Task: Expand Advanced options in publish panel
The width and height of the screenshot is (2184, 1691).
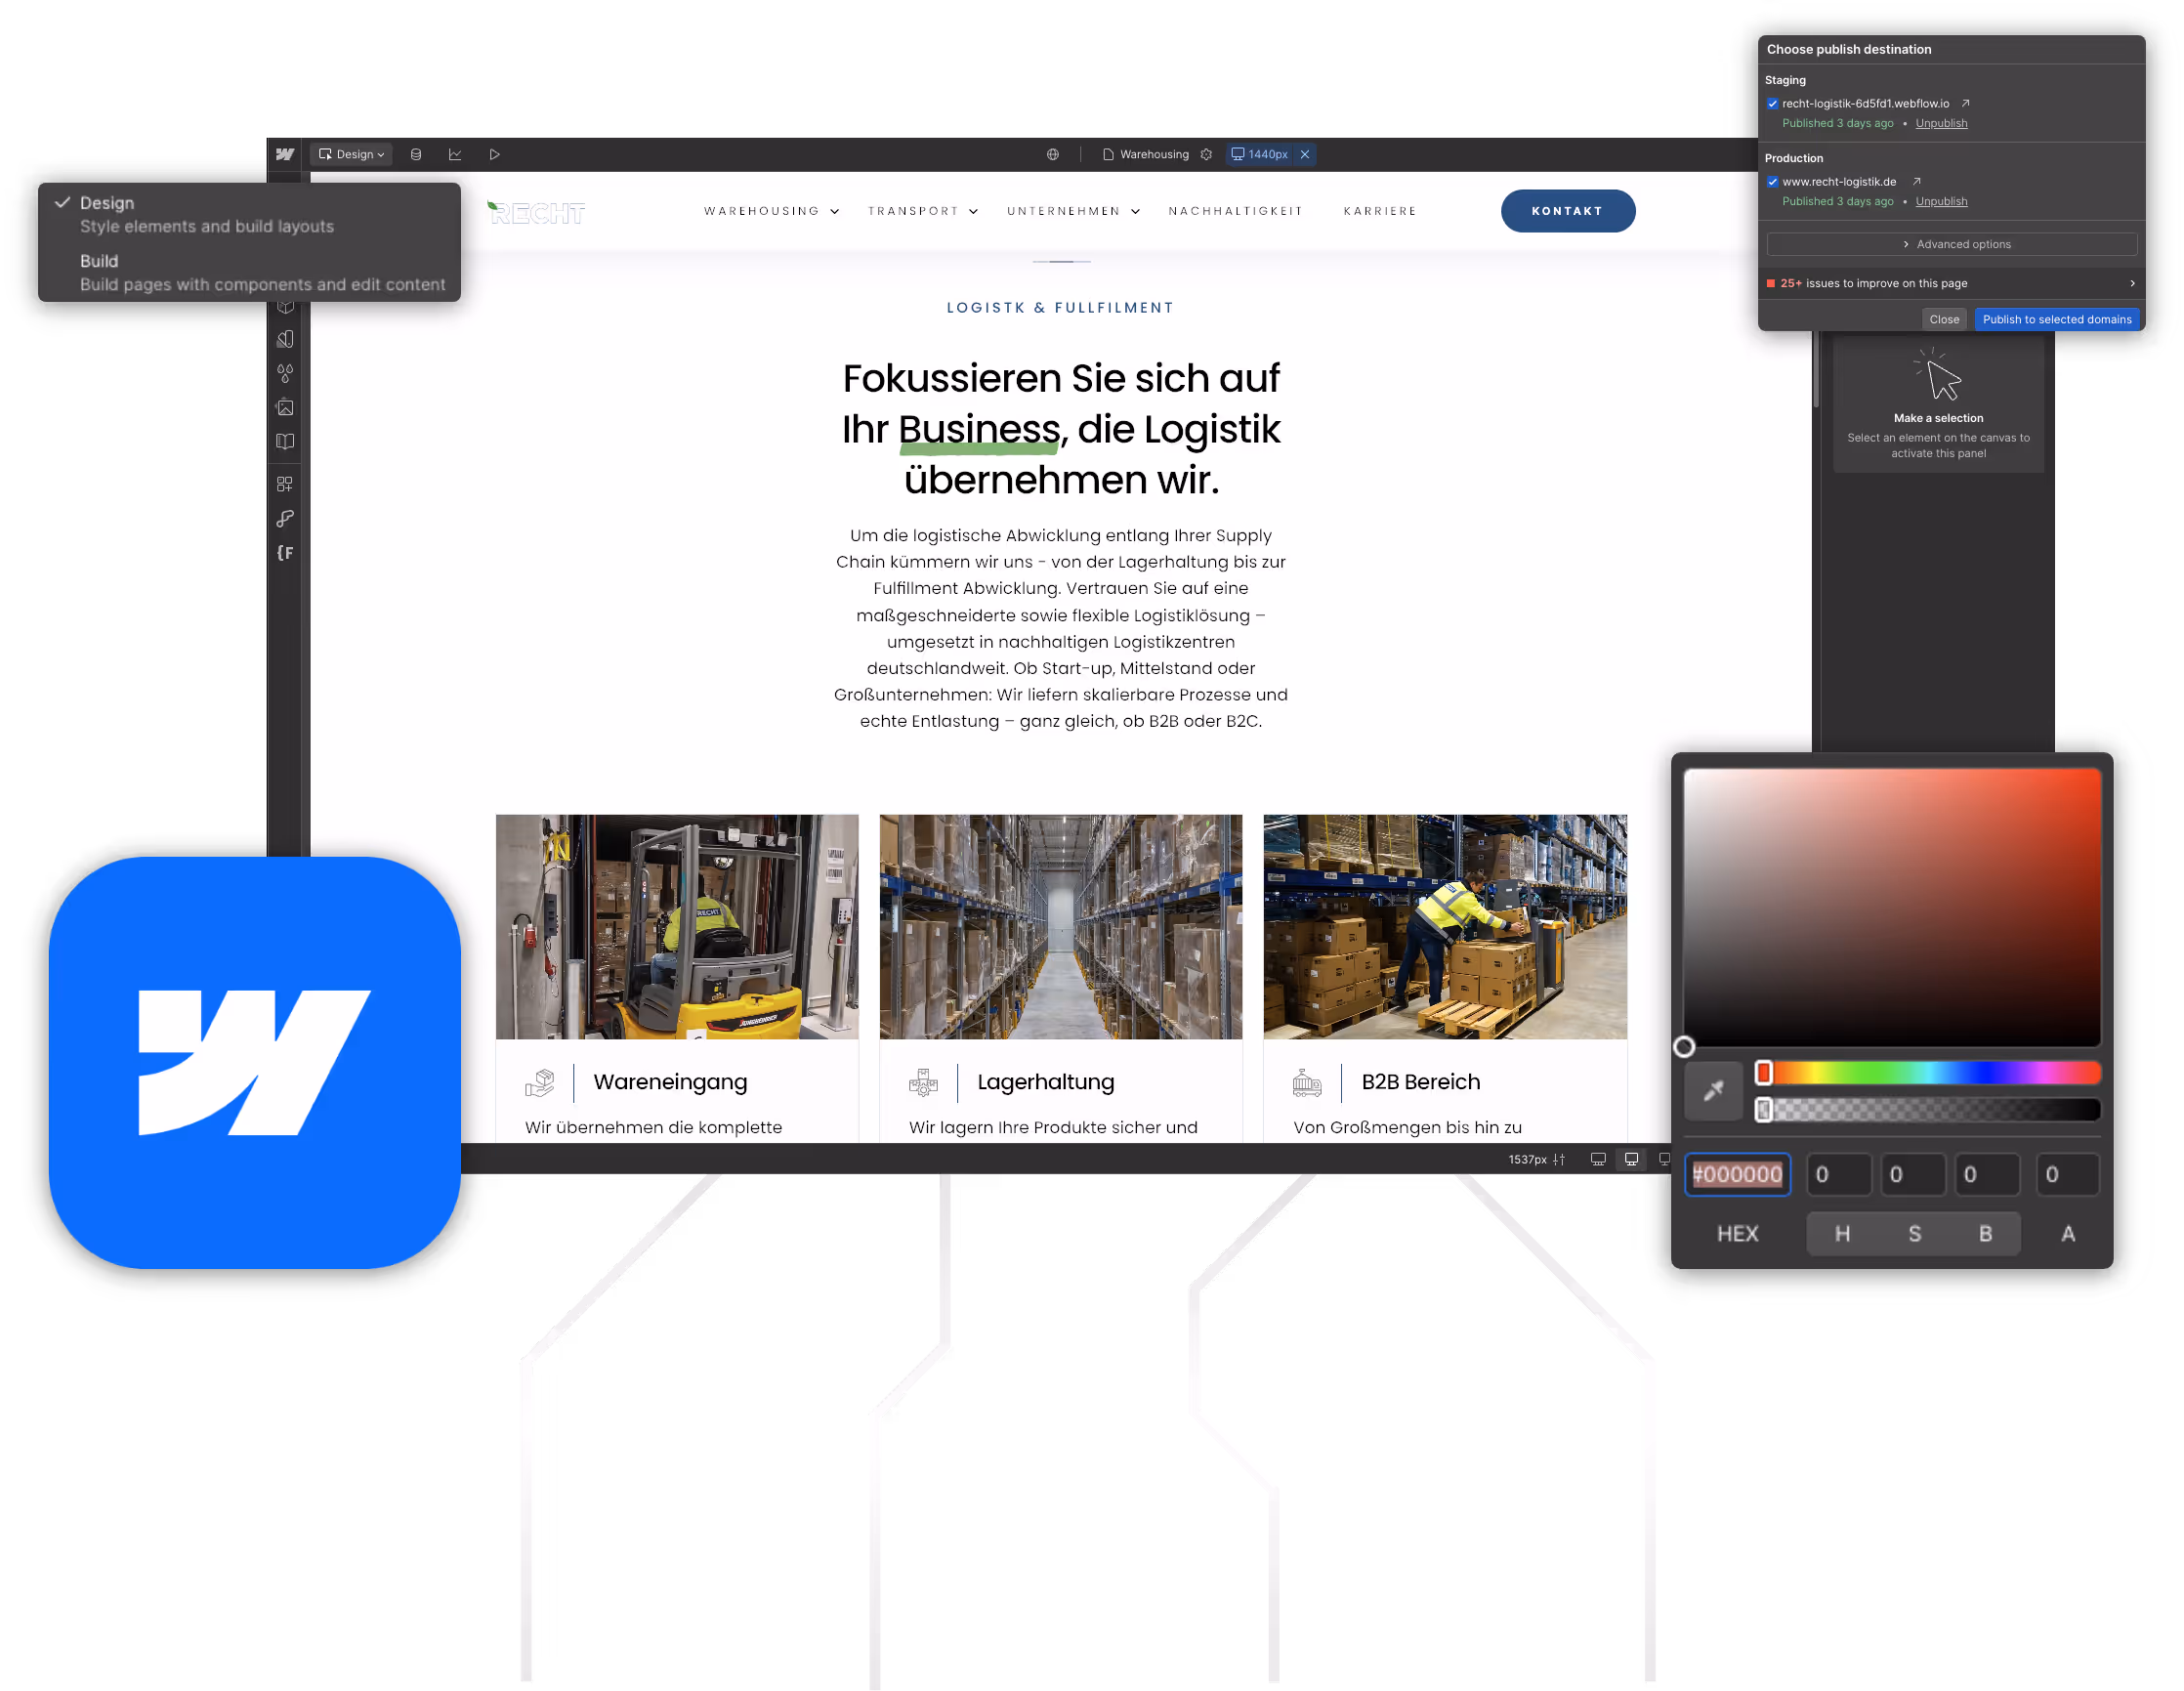Action: pyautogui.click(x=1951, y=244)
